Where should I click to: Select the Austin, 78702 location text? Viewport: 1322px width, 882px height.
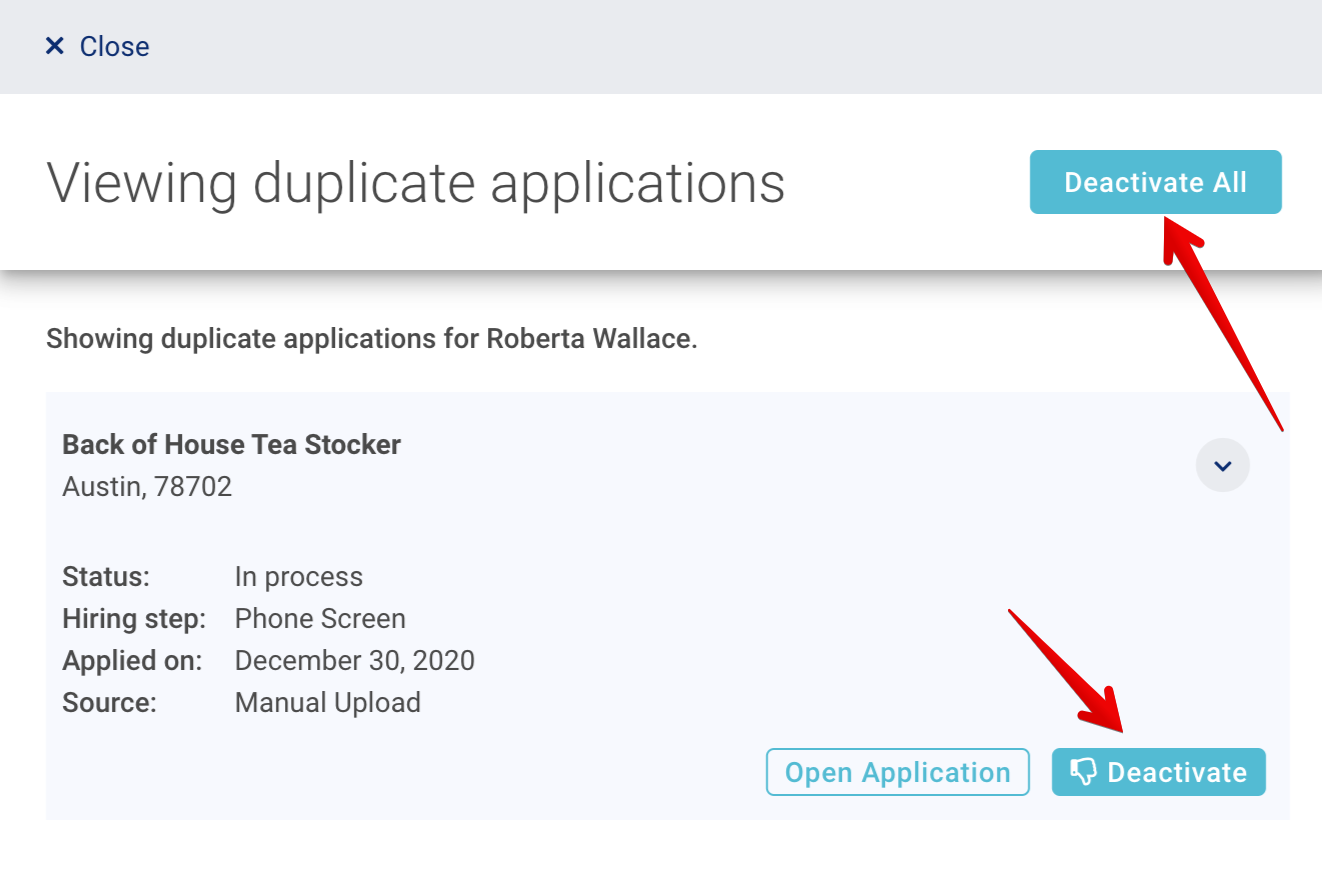click(147, 486)
